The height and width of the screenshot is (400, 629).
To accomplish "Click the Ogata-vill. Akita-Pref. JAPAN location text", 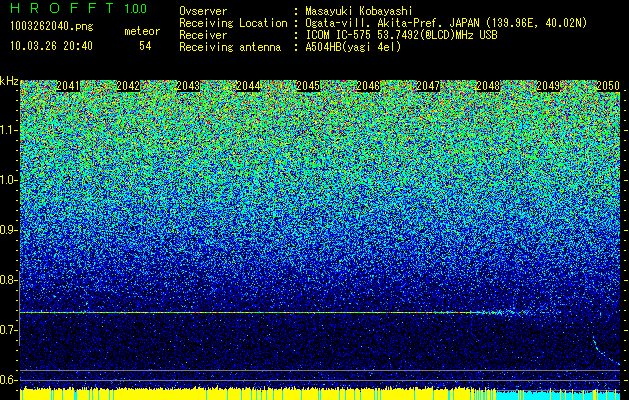I will [x=446, y=23].
